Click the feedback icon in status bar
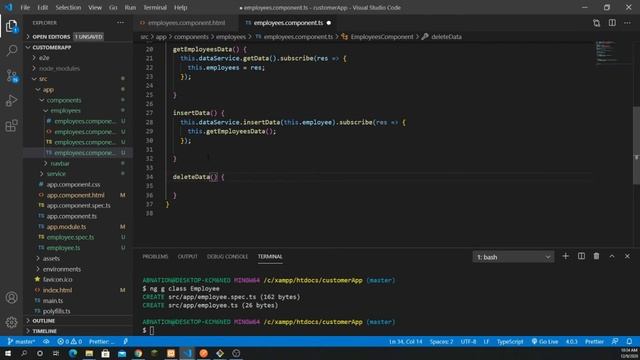Image resolution: width=640 pixels, height=360 pixels. [x=615, y=342]
